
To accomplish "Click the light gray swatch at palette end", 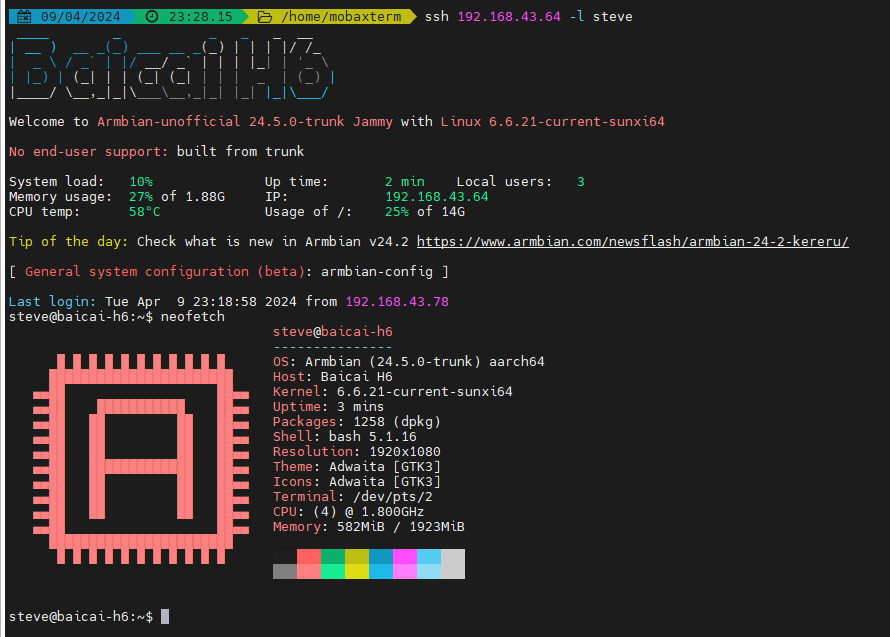I will pos(453,563).
